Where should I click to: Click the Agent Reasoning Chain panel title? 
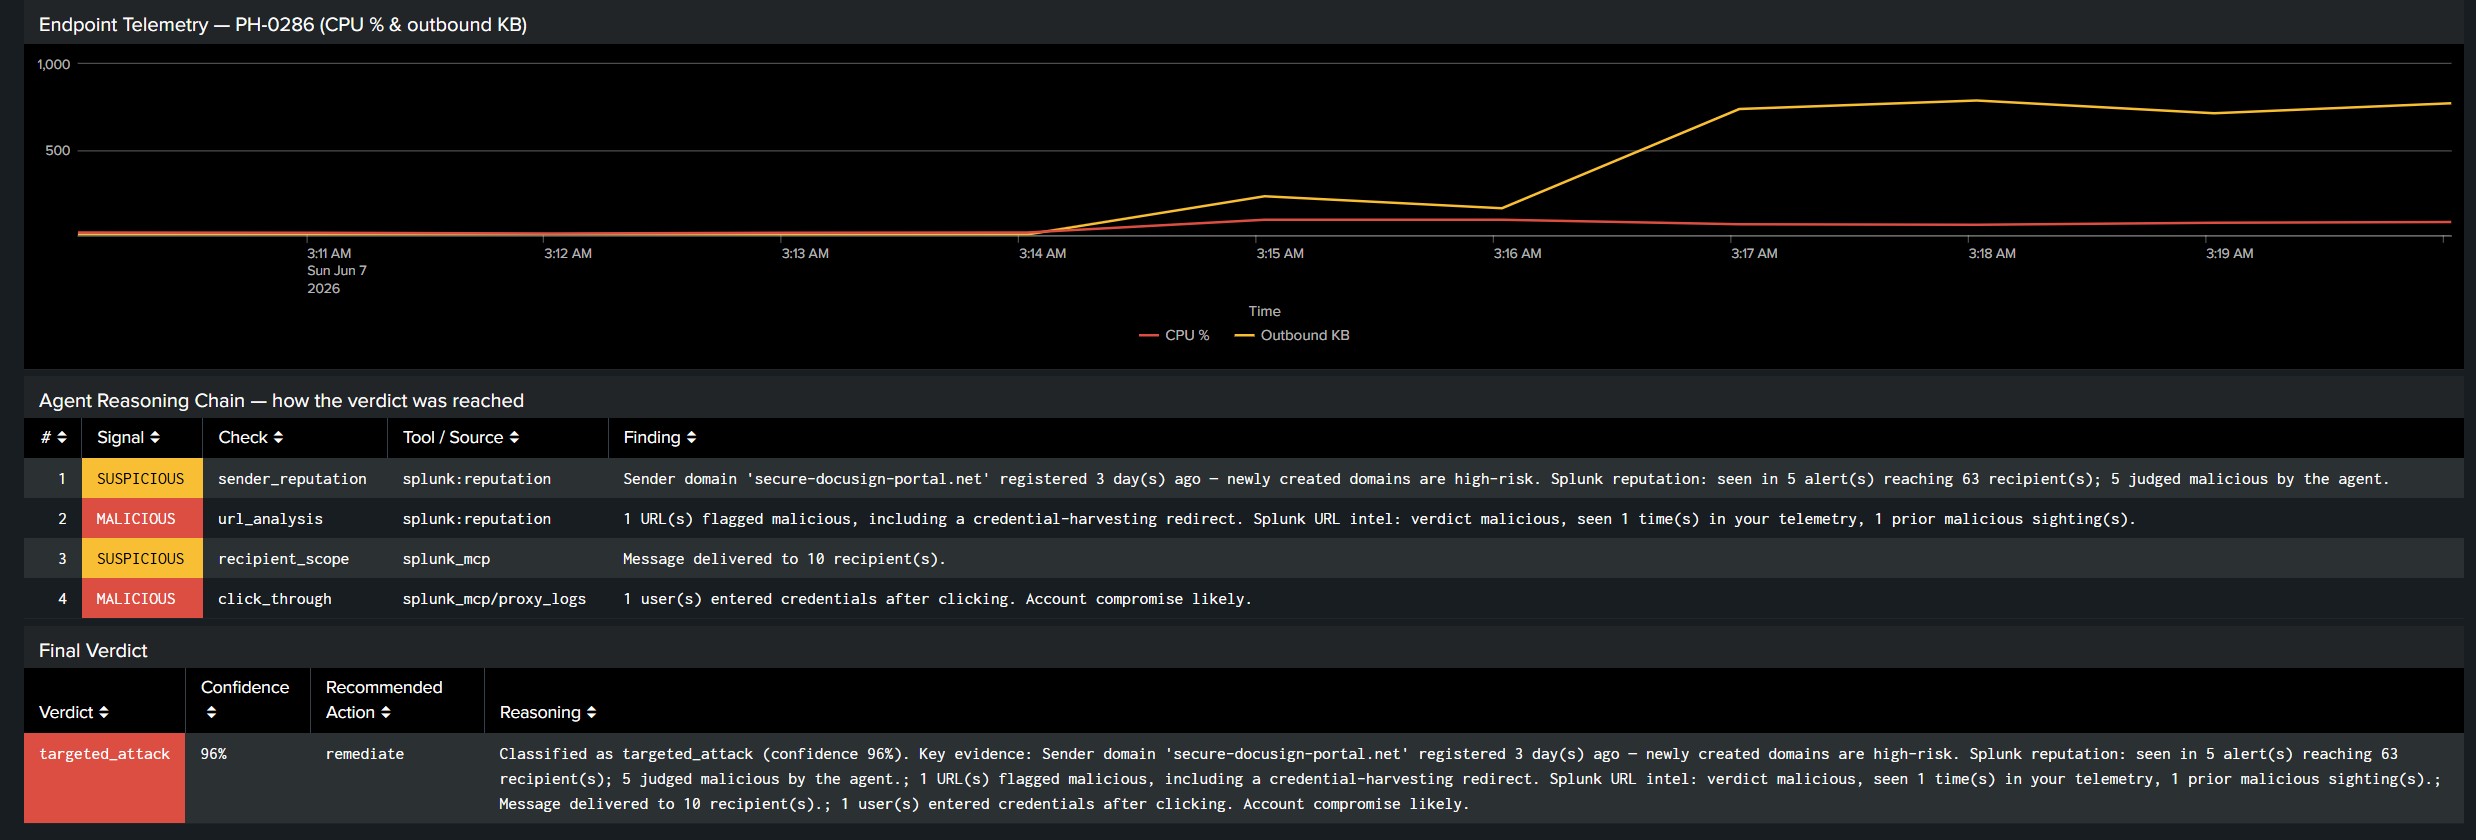point(281,400)
